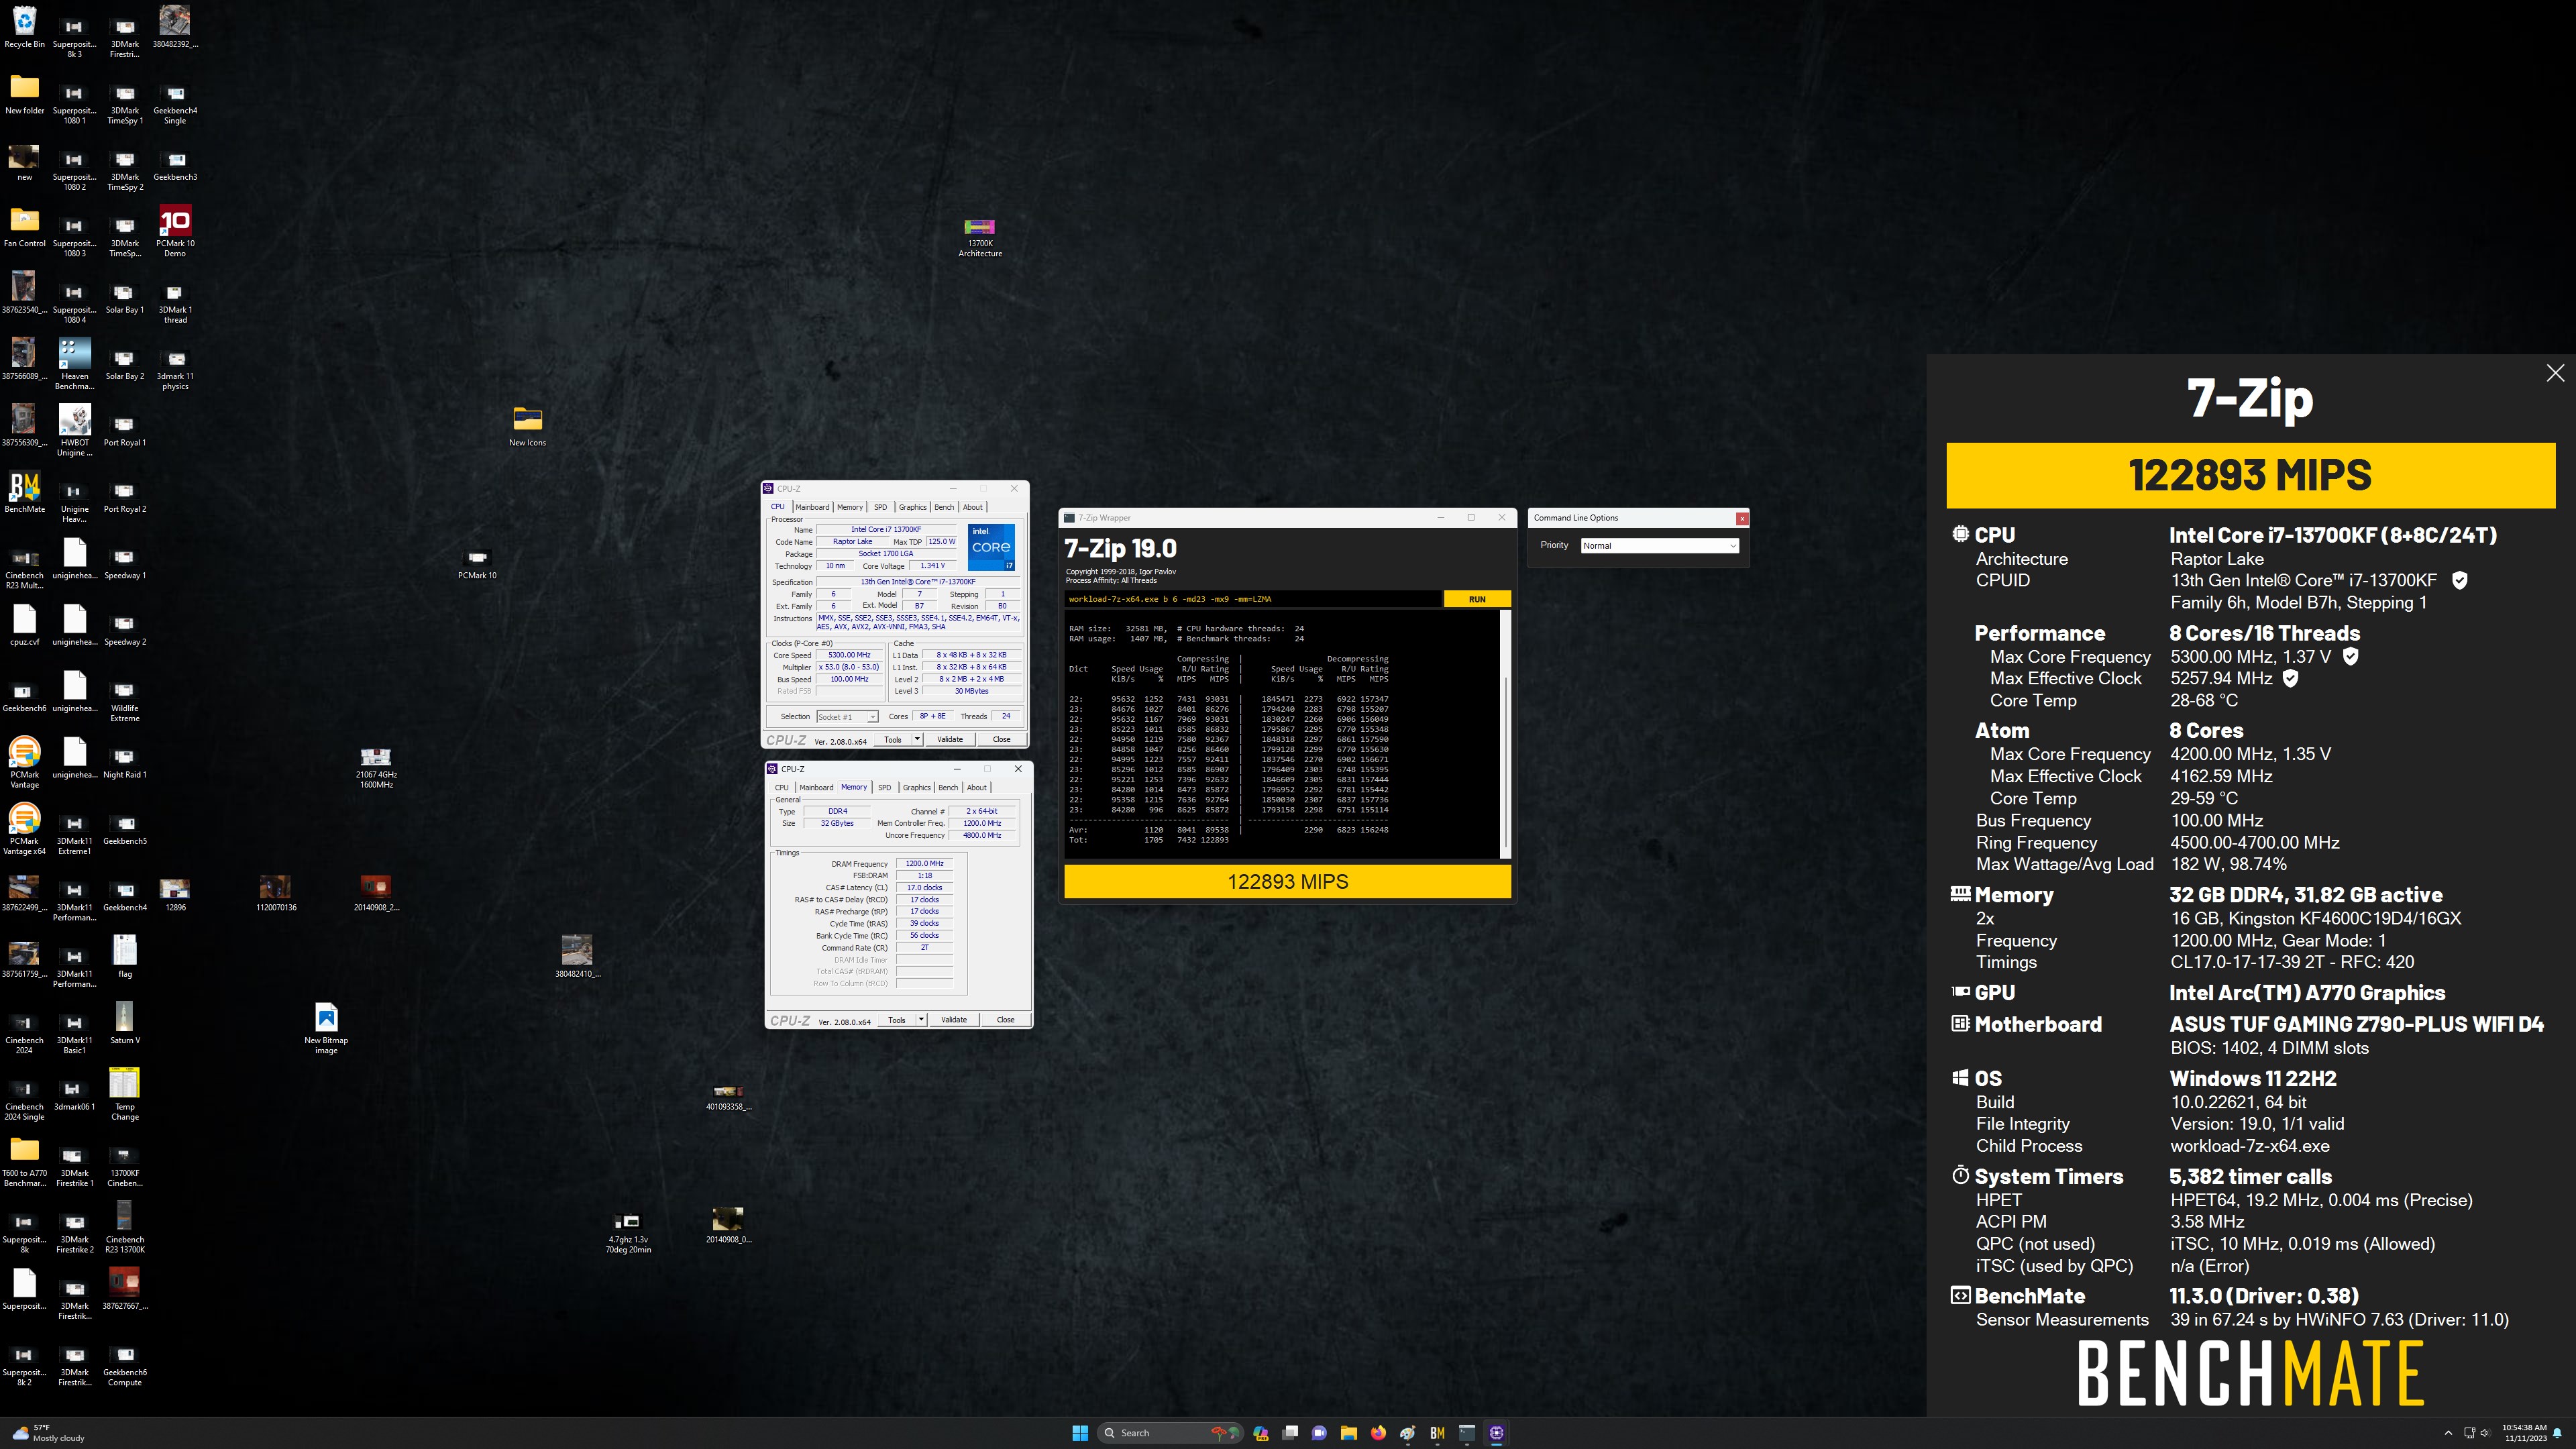Select the Wildlife Extreme desktop shortcut
2576x1449 pixels.
(x=124, y=702)
